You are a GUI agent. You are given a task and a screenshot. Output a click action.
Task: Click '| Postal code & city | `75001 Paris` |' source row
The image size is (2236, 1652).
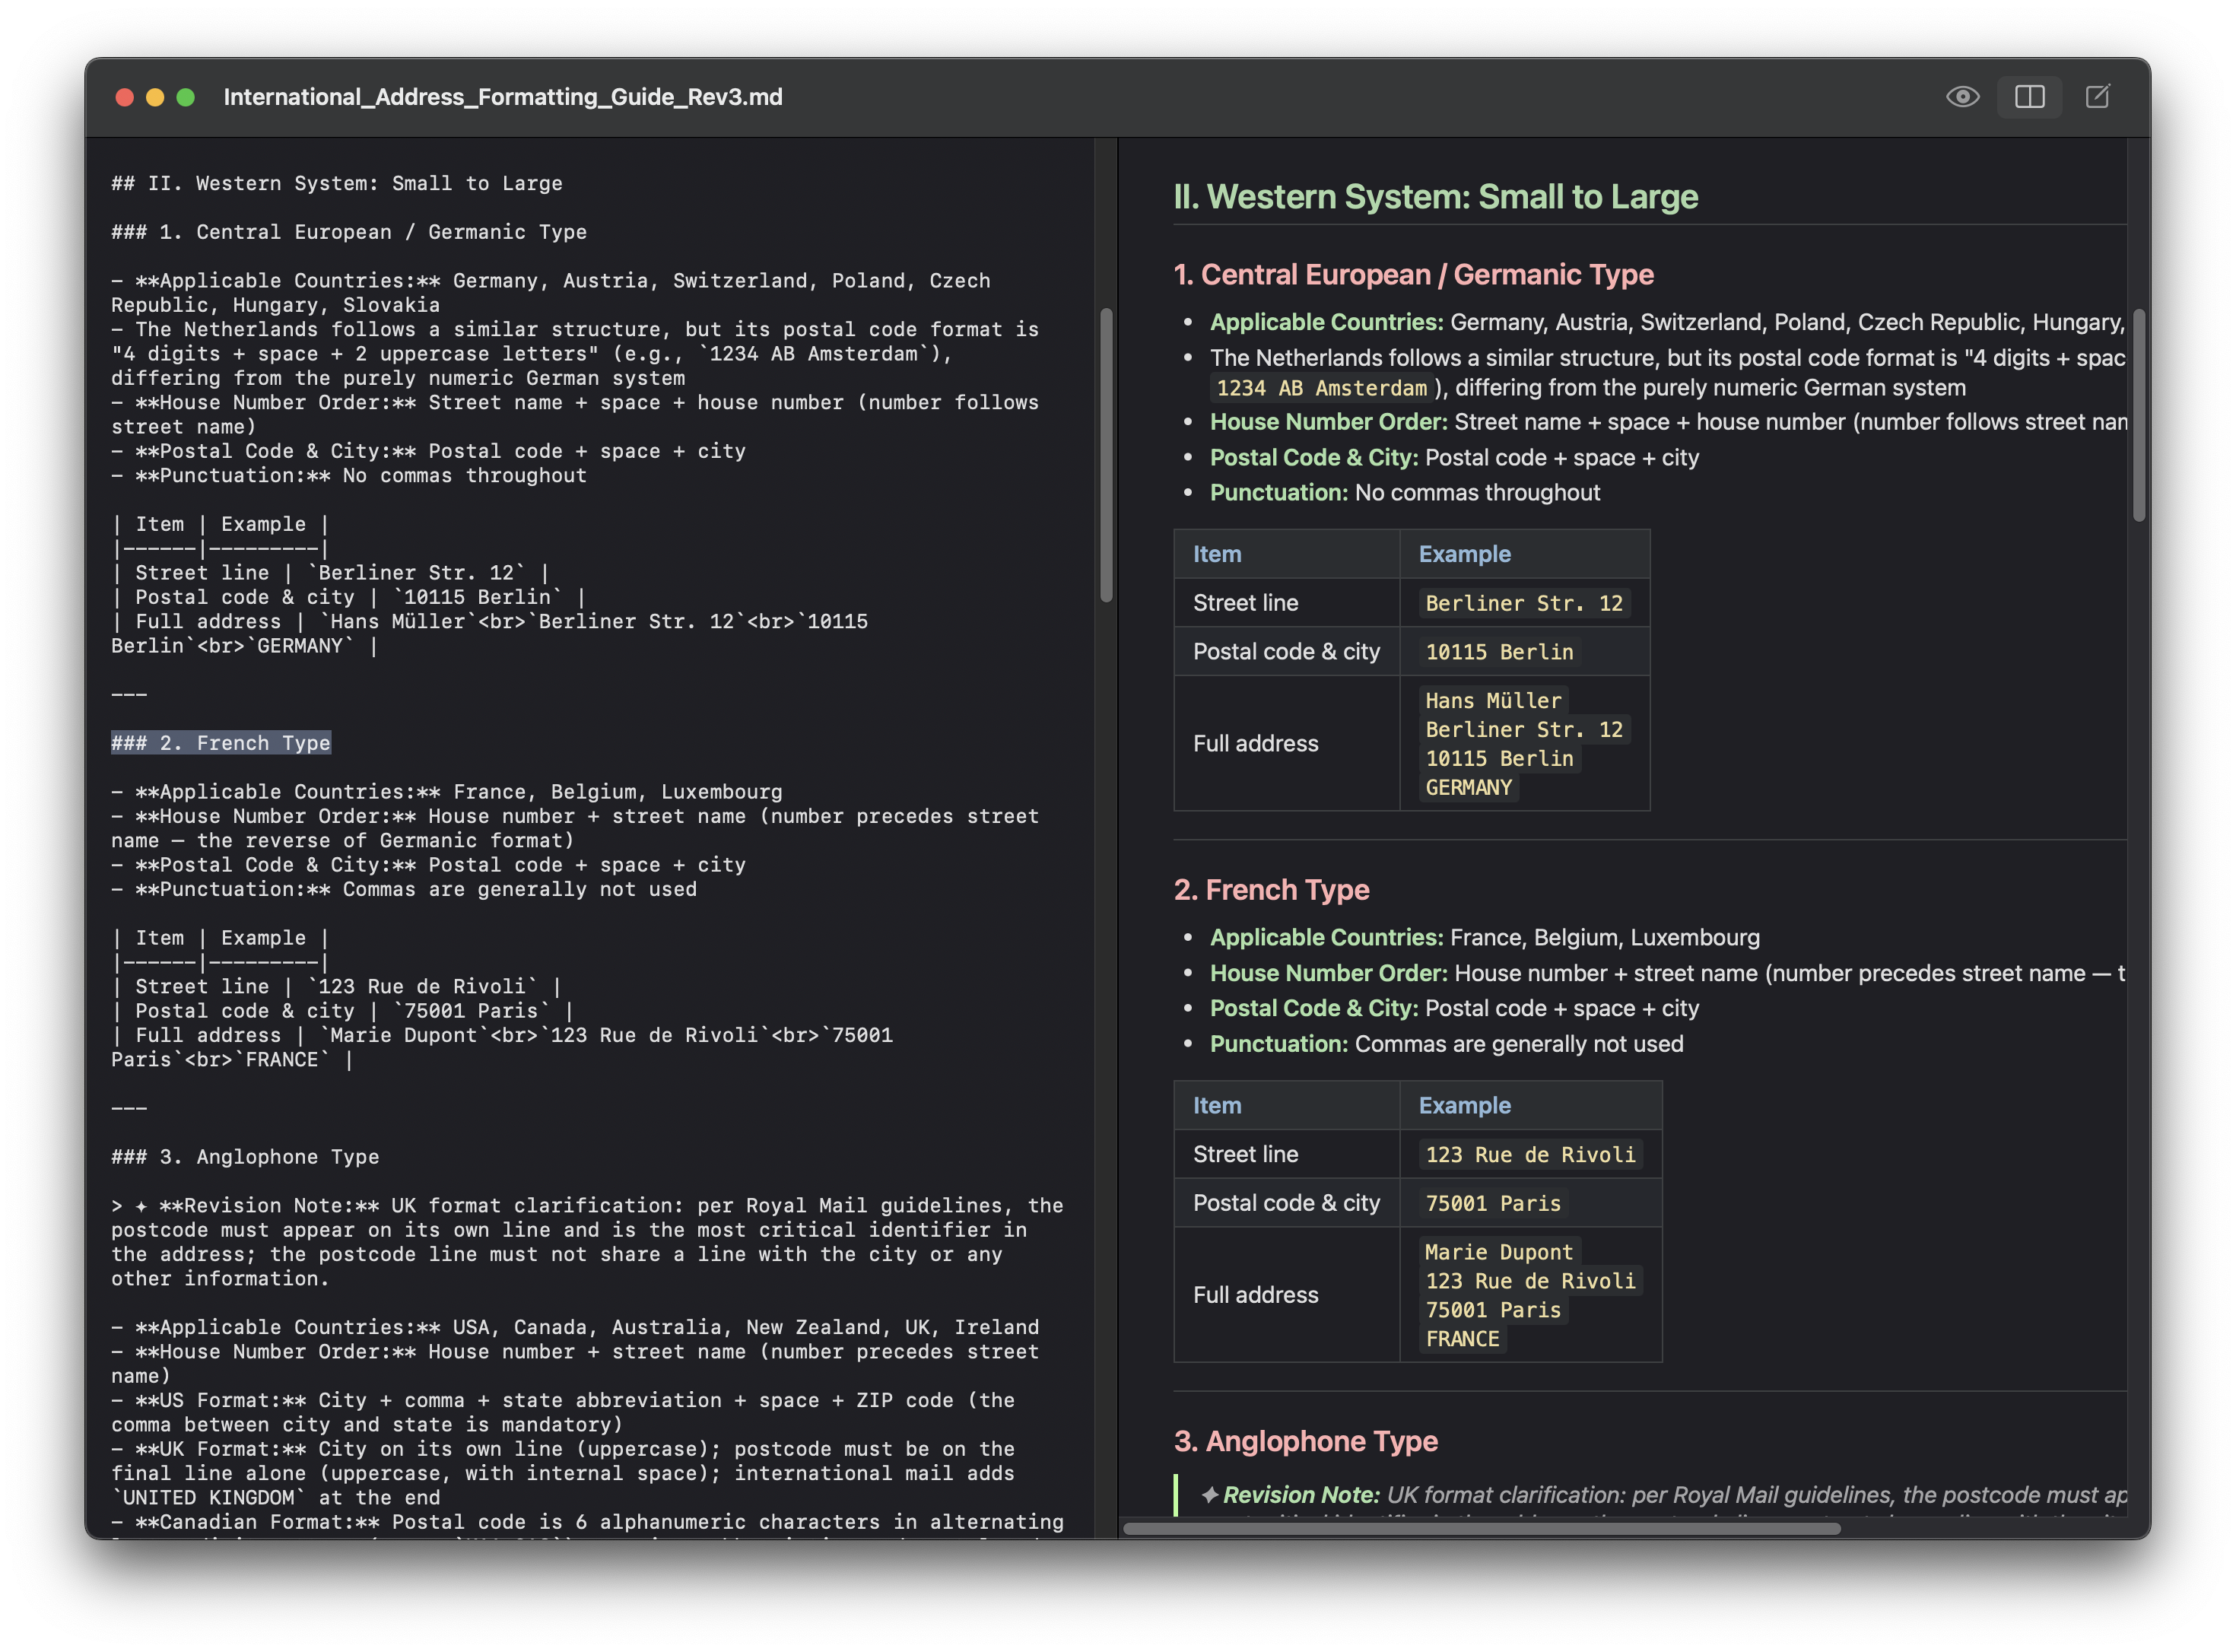[342, 1011]
